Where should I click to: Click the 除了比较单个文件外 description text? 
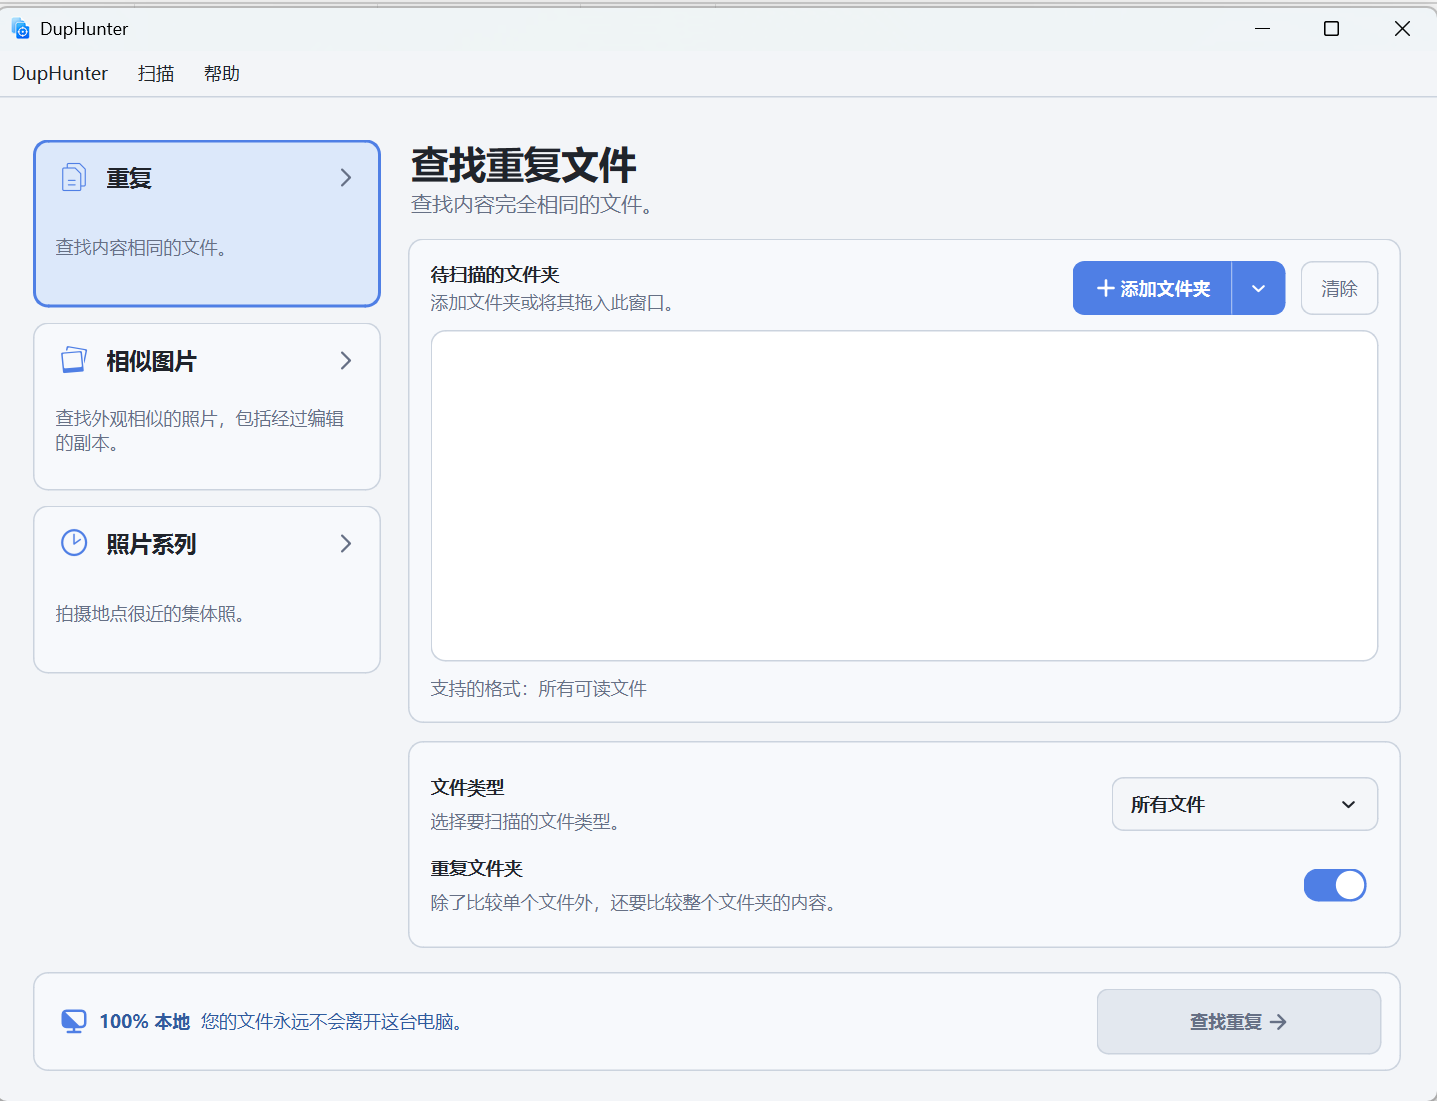coord(634,902)
